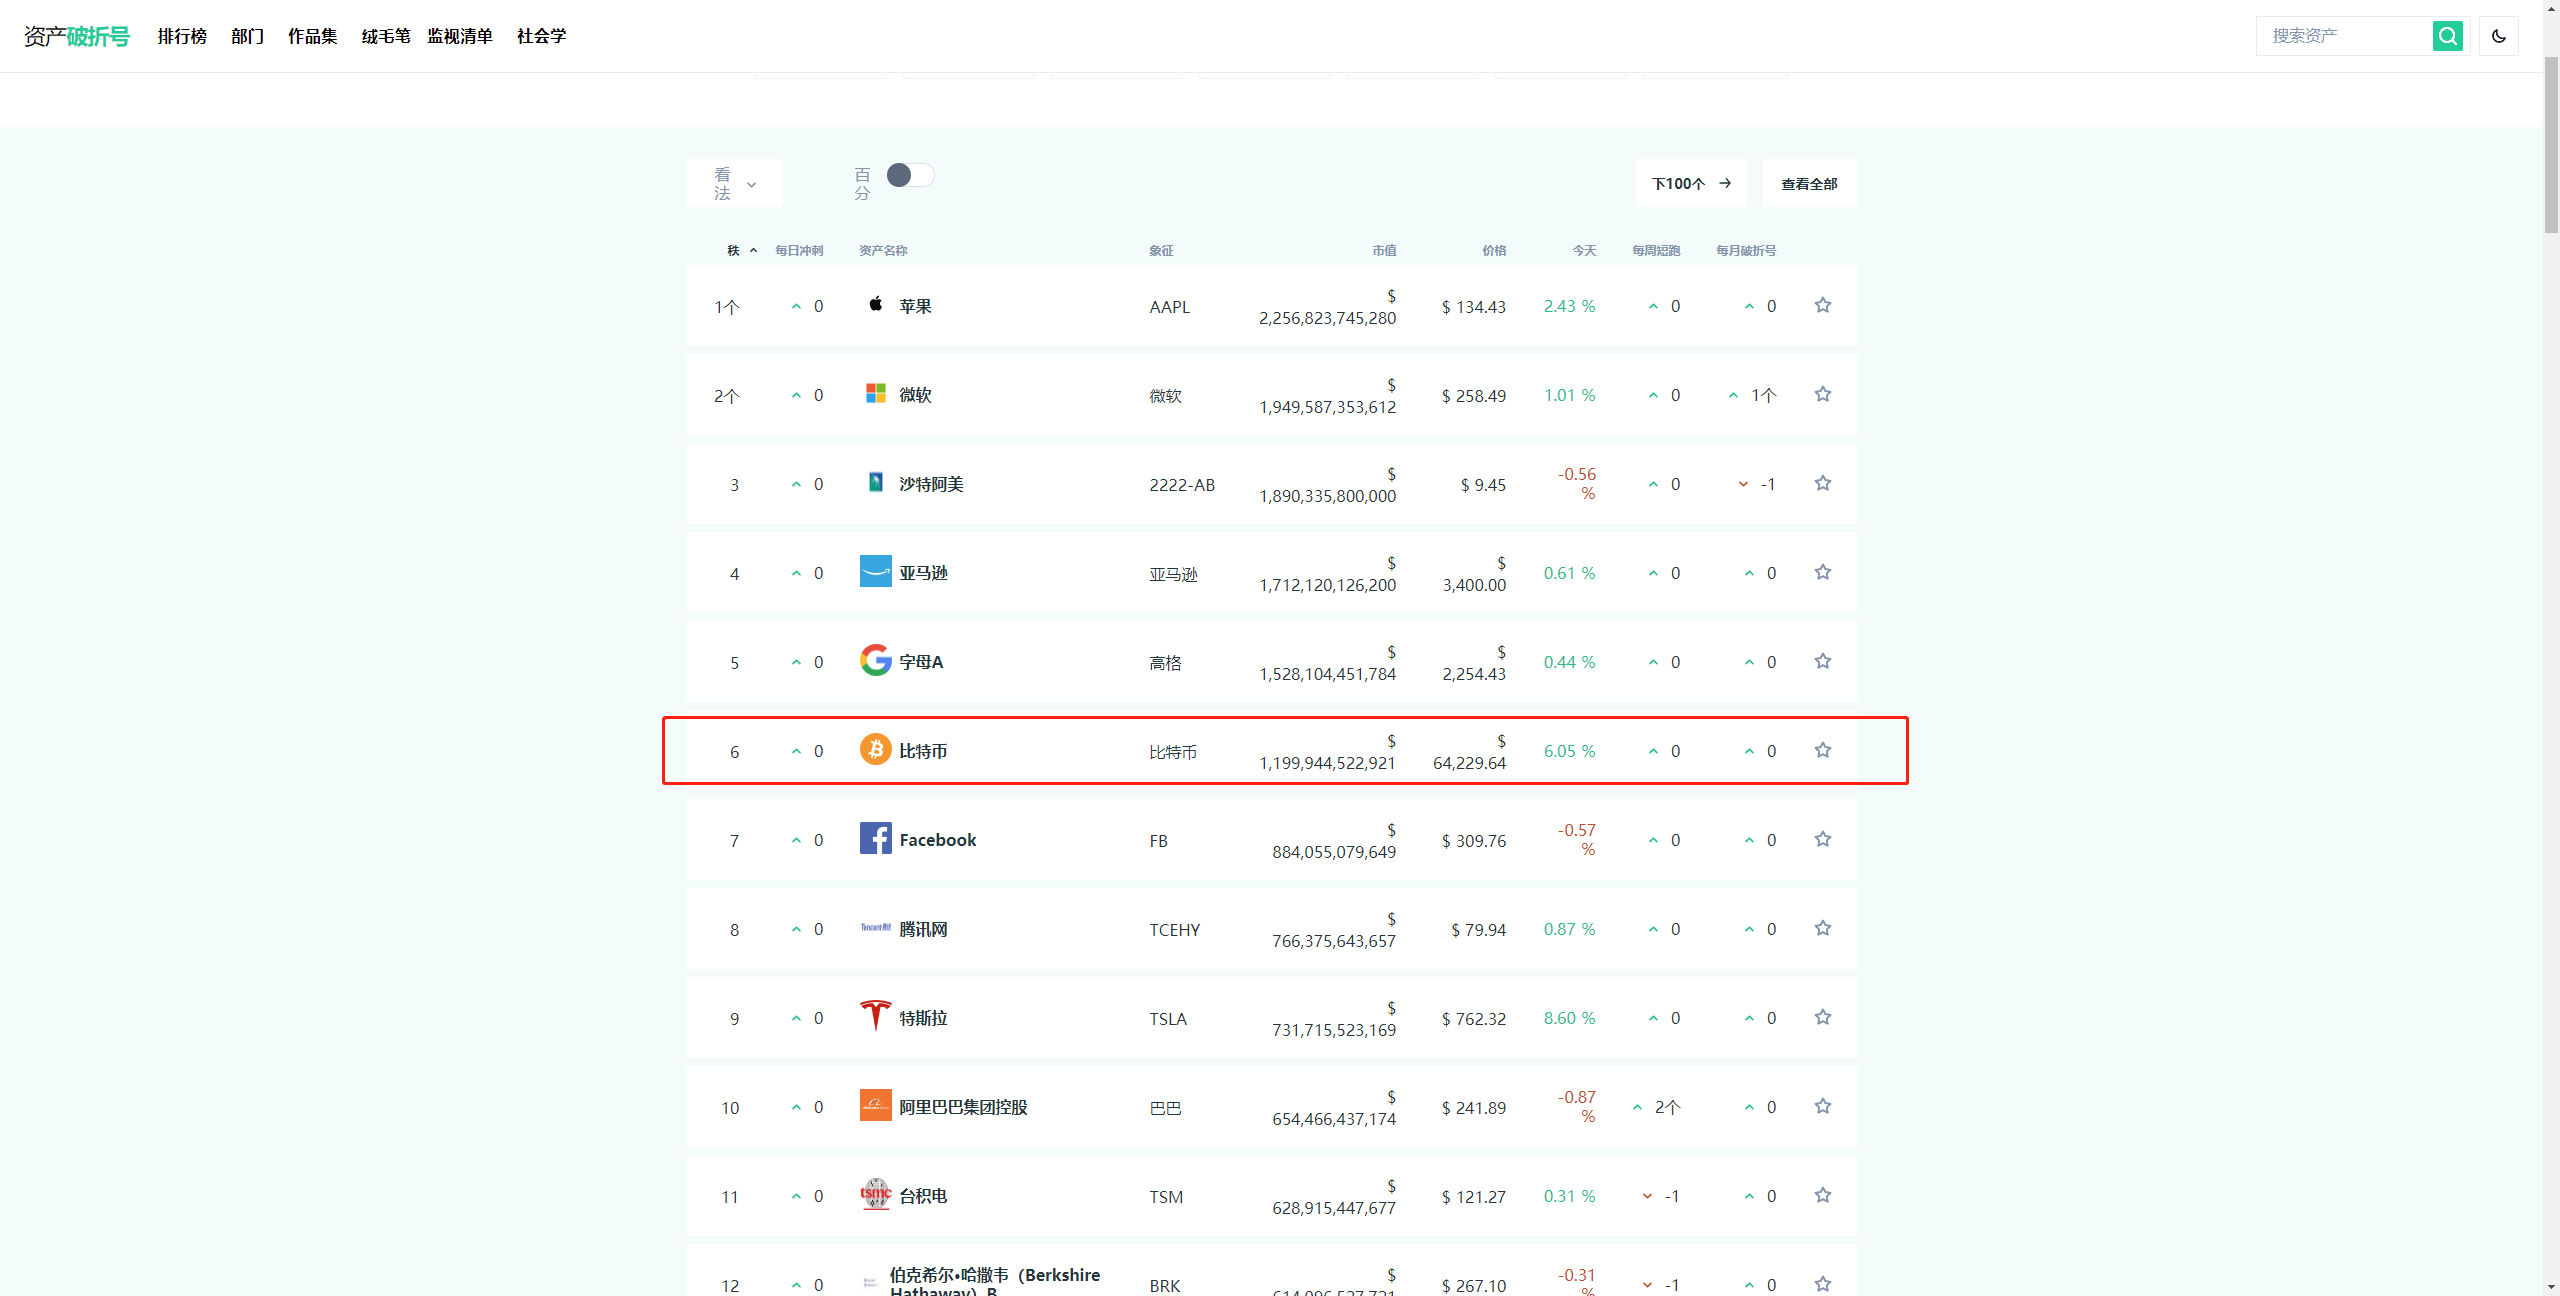
Task: Star the 沙特阿美 row
Action: [1823, 484]
